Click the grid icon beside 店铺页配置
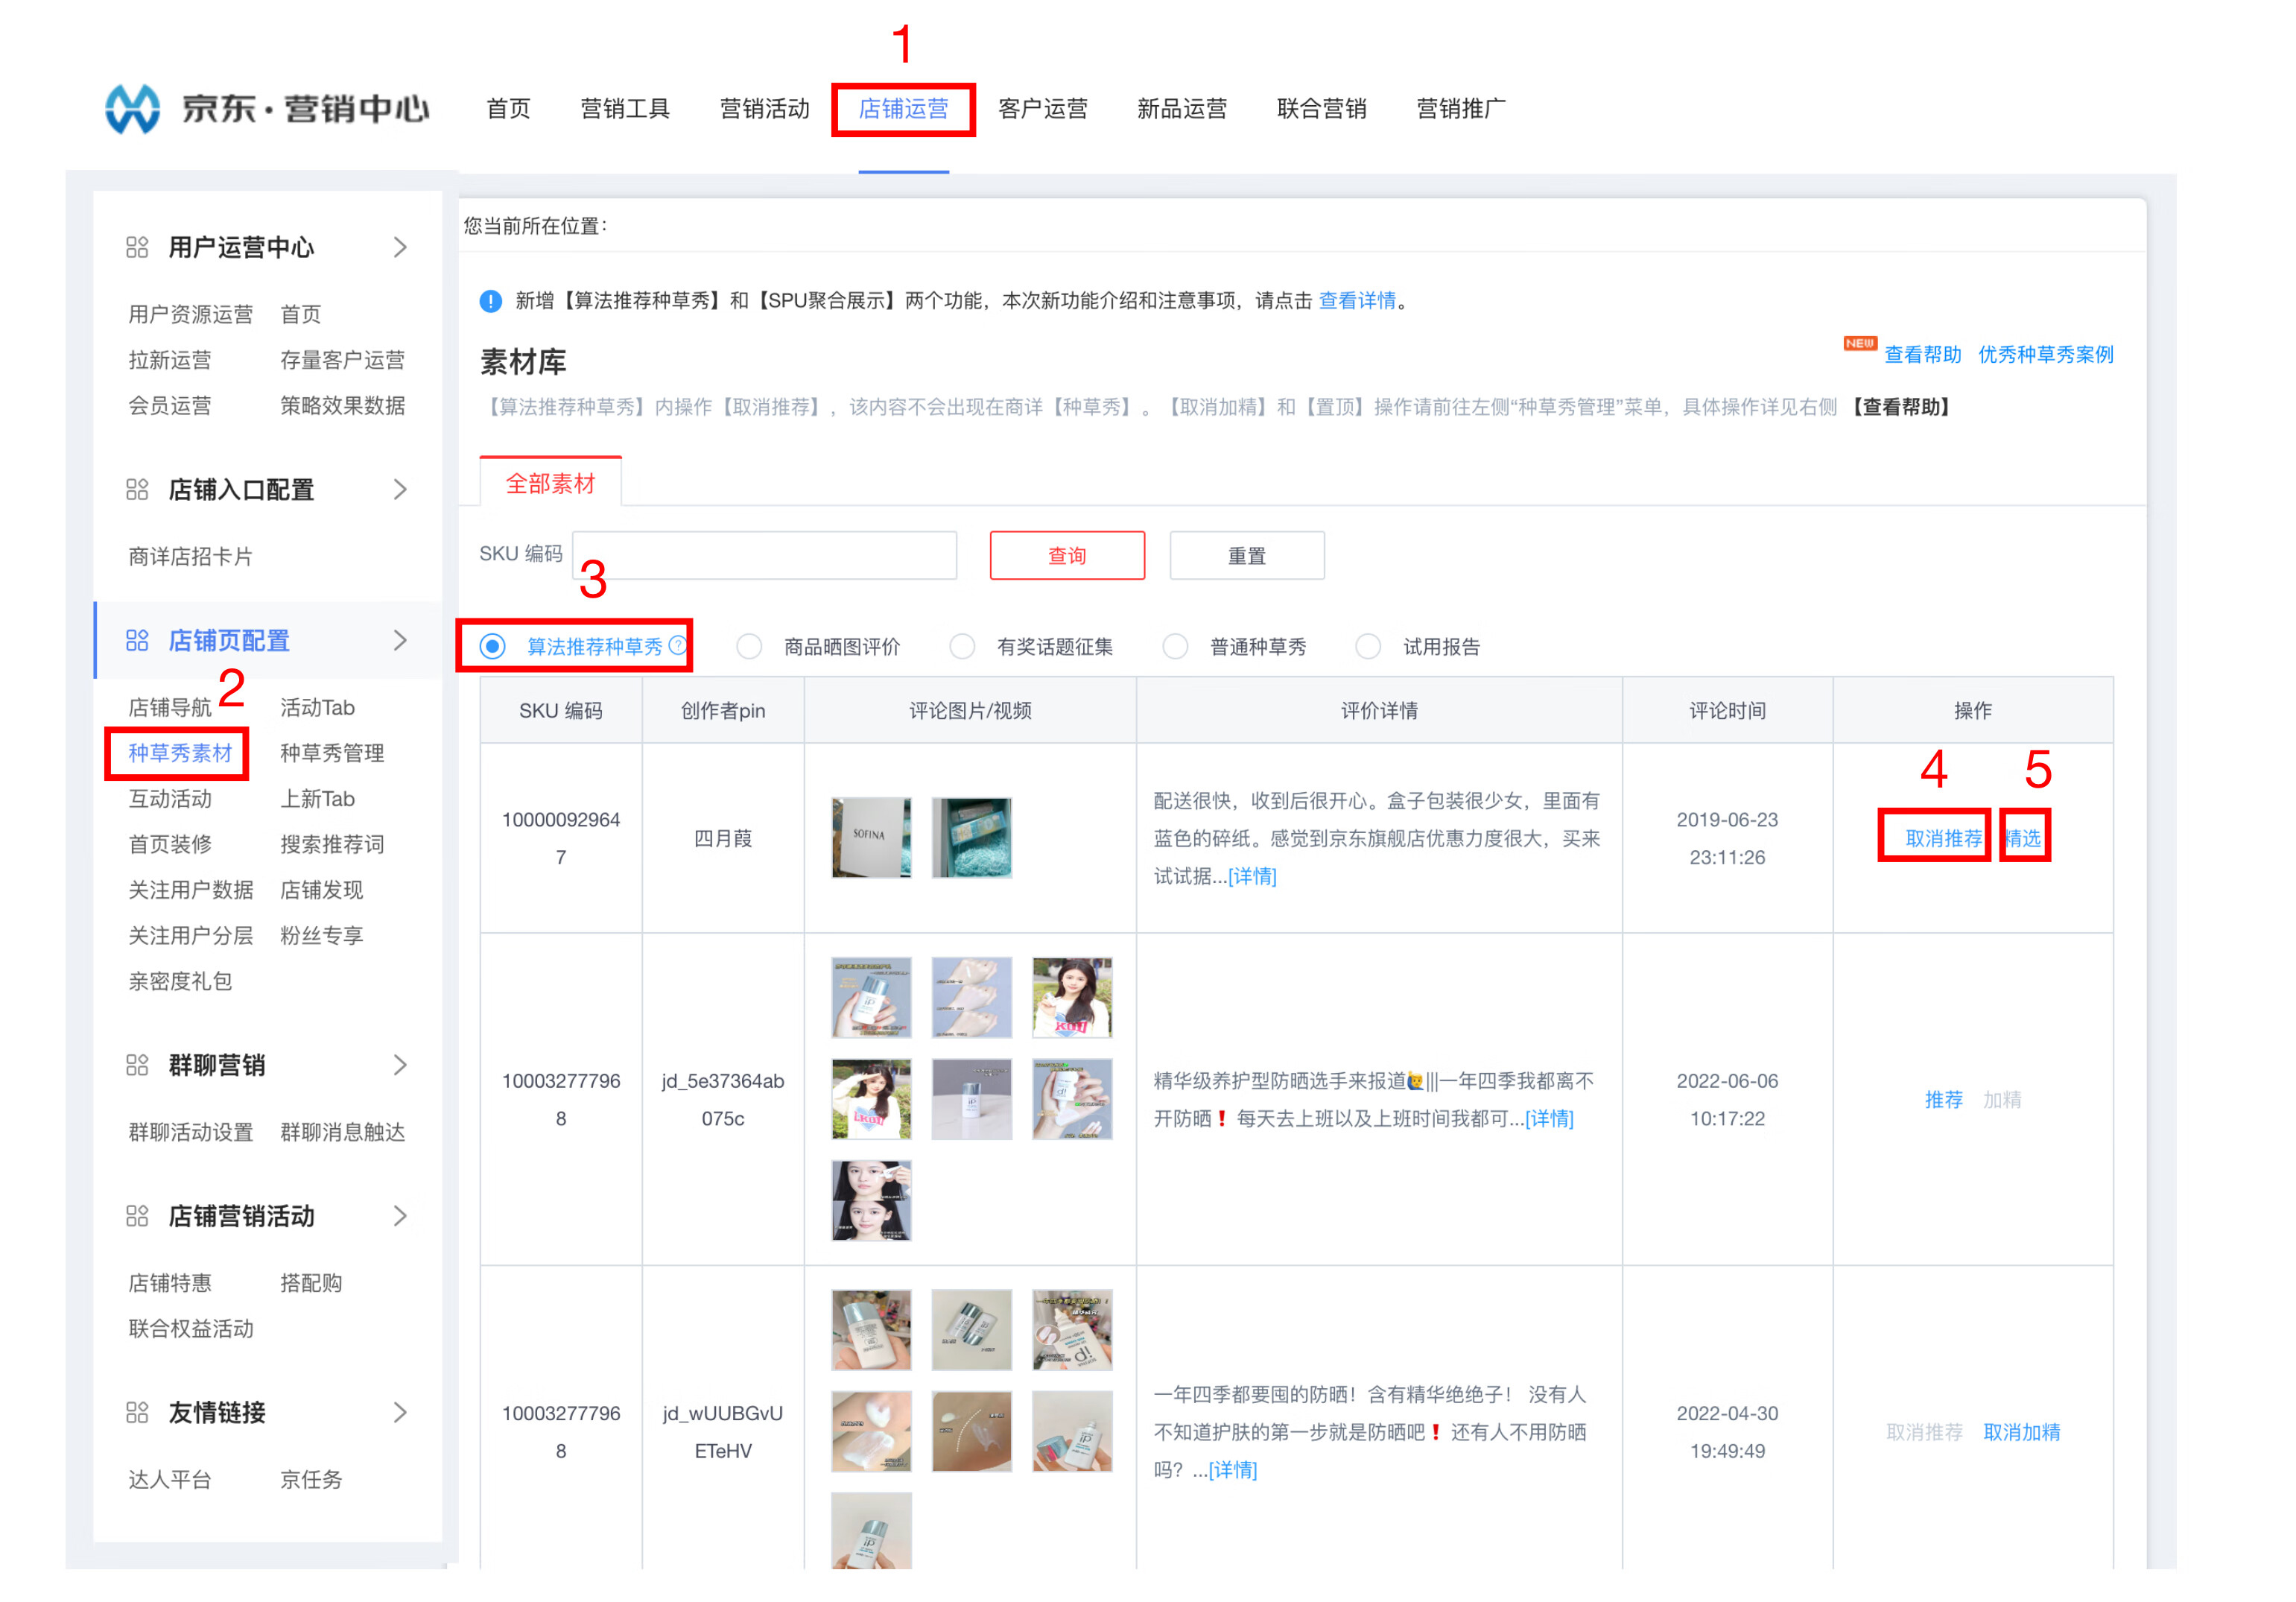2296x1602 pixels. pyautogui.click(x=138, y=640)
